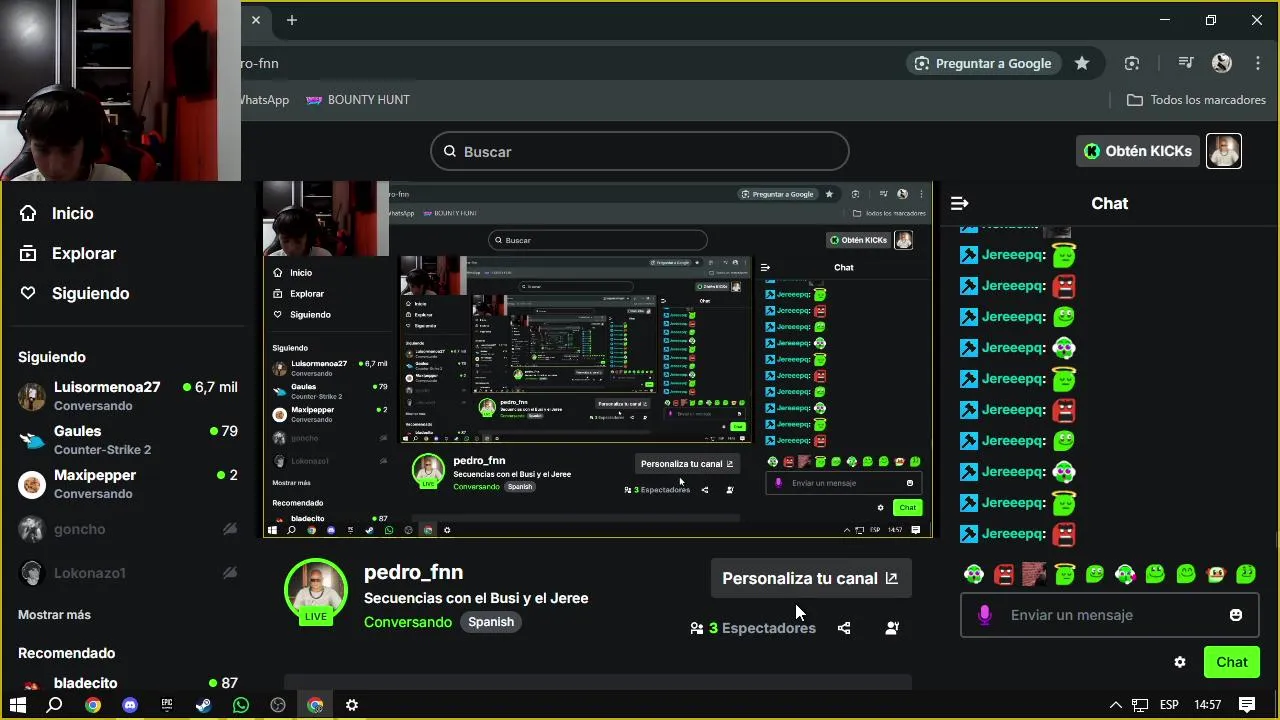1280x720 pixels.
Task: Open Conversando category link
Action: (408, 622)
